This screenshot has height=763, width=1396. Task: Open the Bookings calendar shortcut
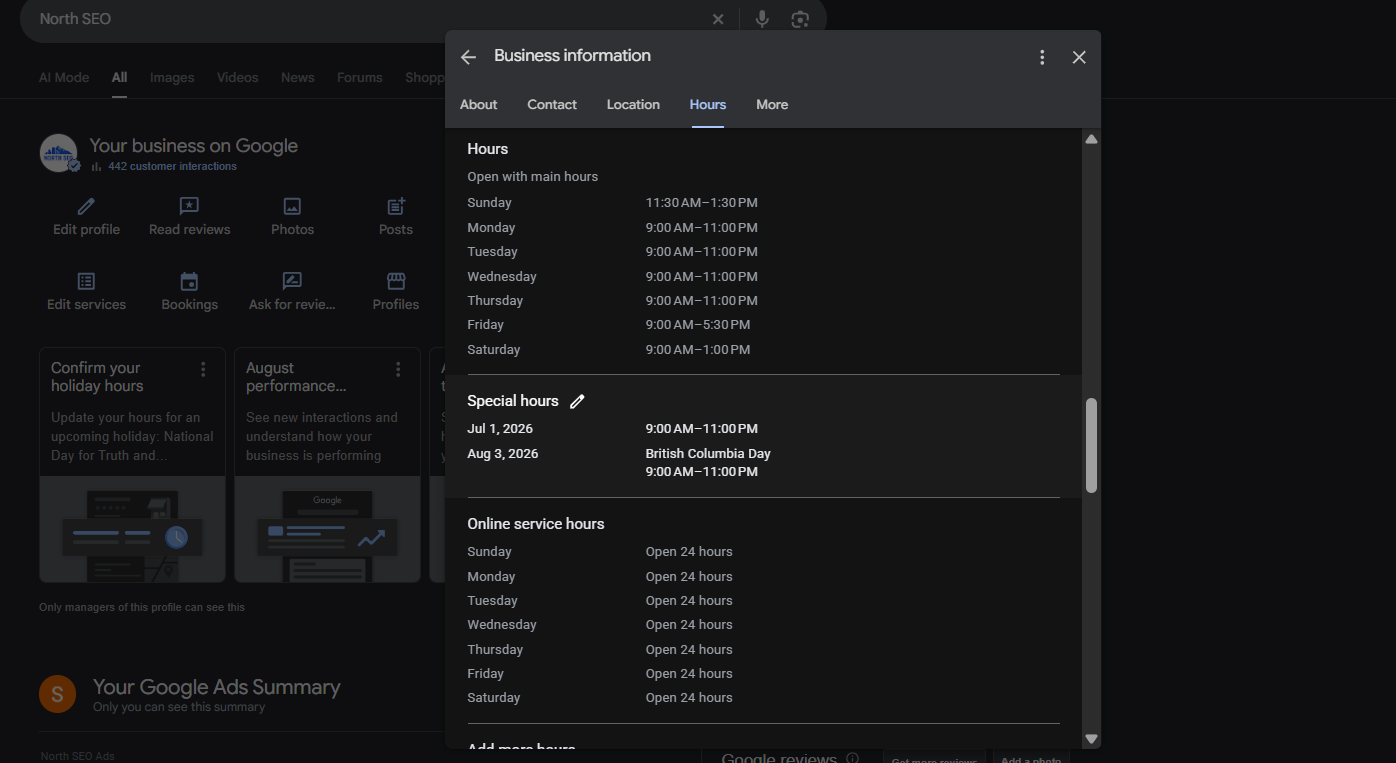click(189, 291)
